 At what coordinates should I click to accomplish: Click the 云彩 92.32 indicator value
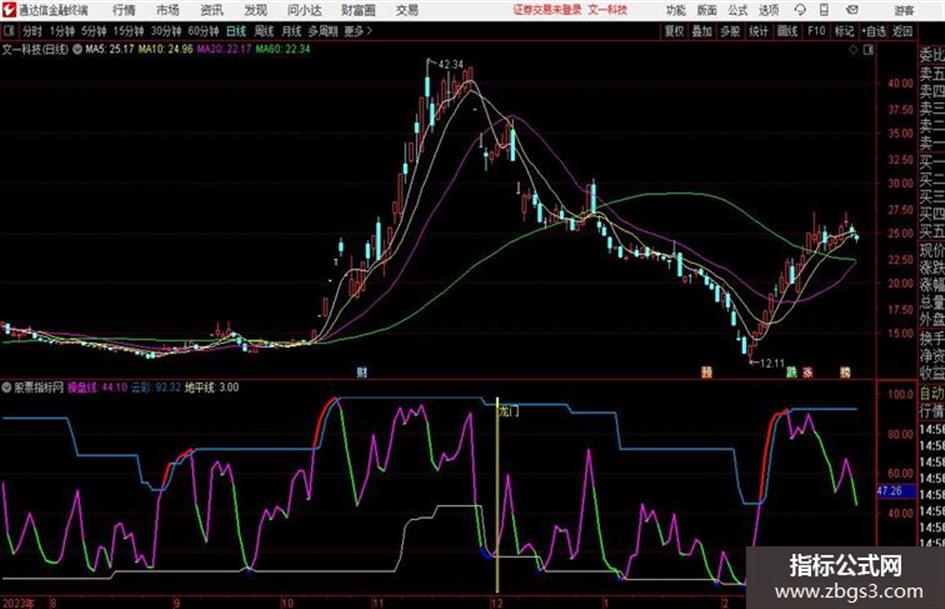pyautogui.click(x=156, y=387)
